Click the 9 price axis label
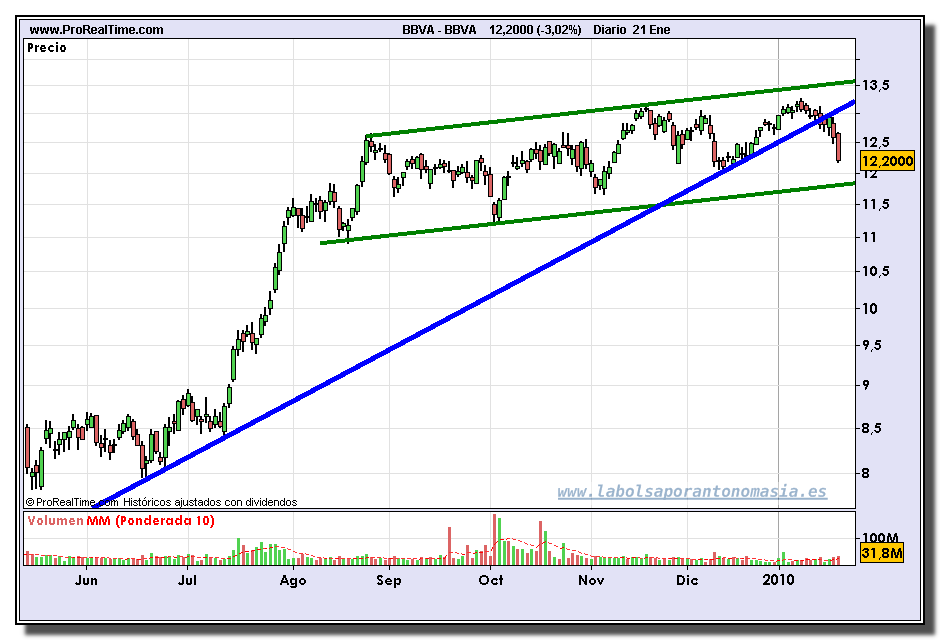 pyautogui.click(x=866, y=385)
